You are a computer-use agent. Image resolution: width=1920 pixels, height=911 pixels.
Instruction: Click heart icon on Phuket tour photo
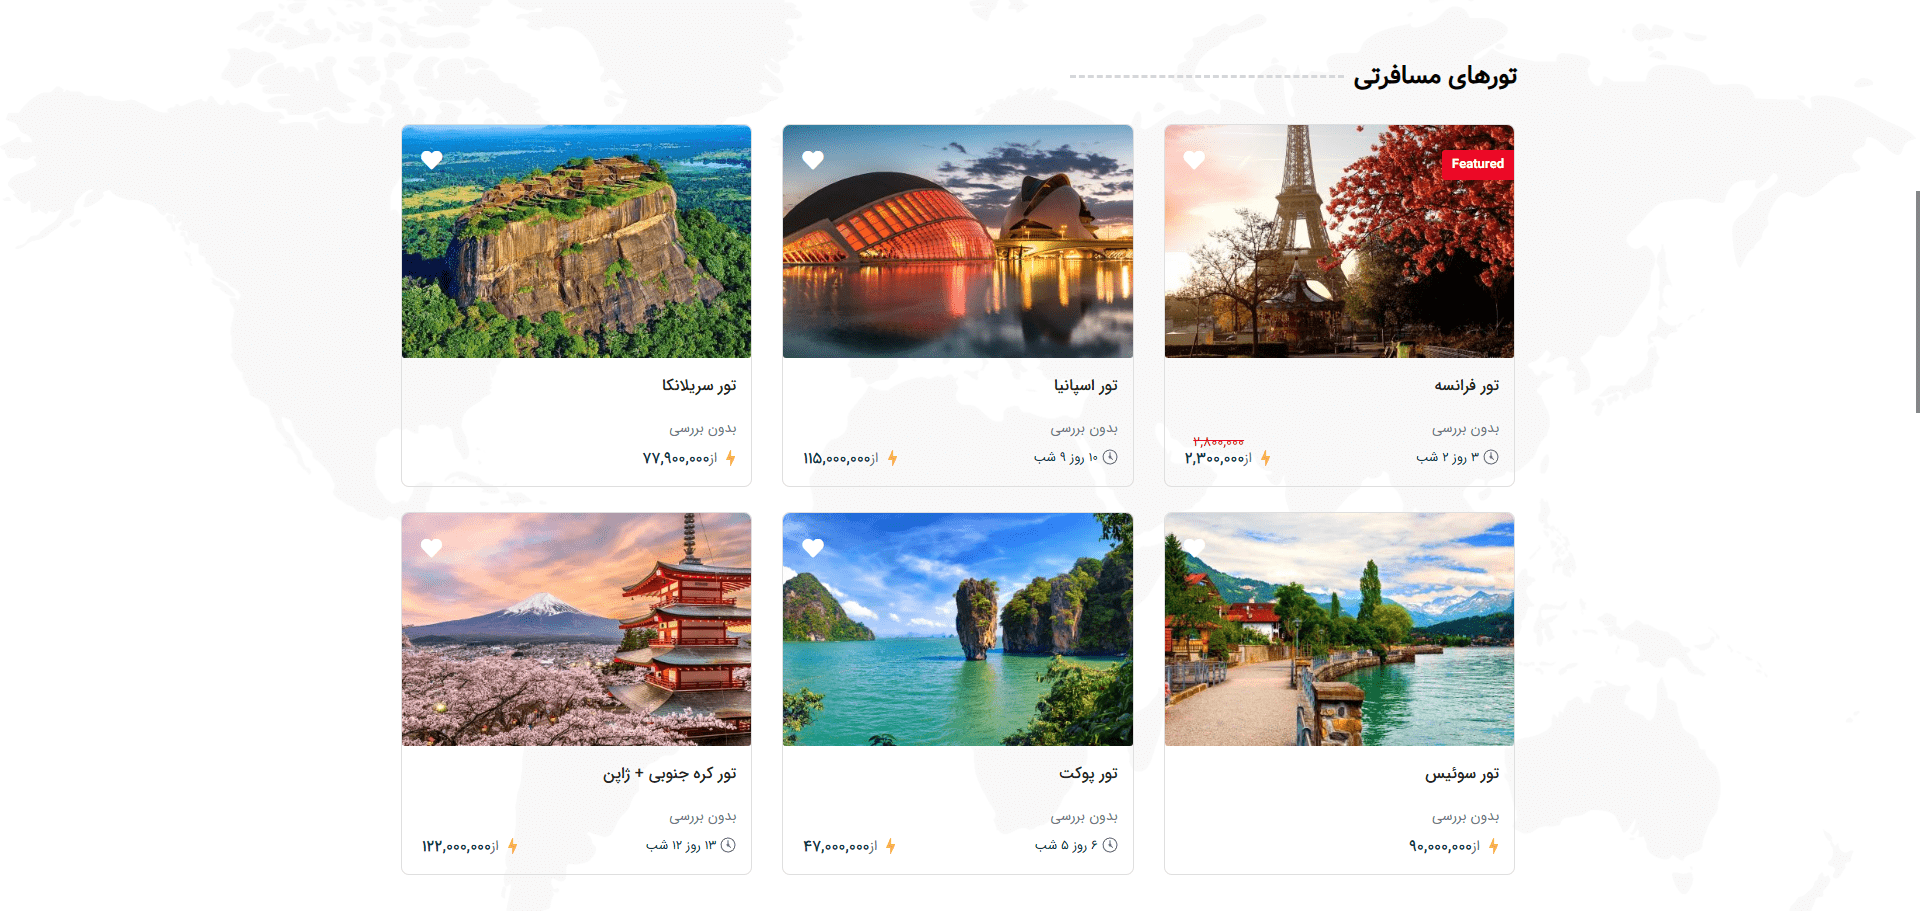pyautogui.click(x=813, y=548)
